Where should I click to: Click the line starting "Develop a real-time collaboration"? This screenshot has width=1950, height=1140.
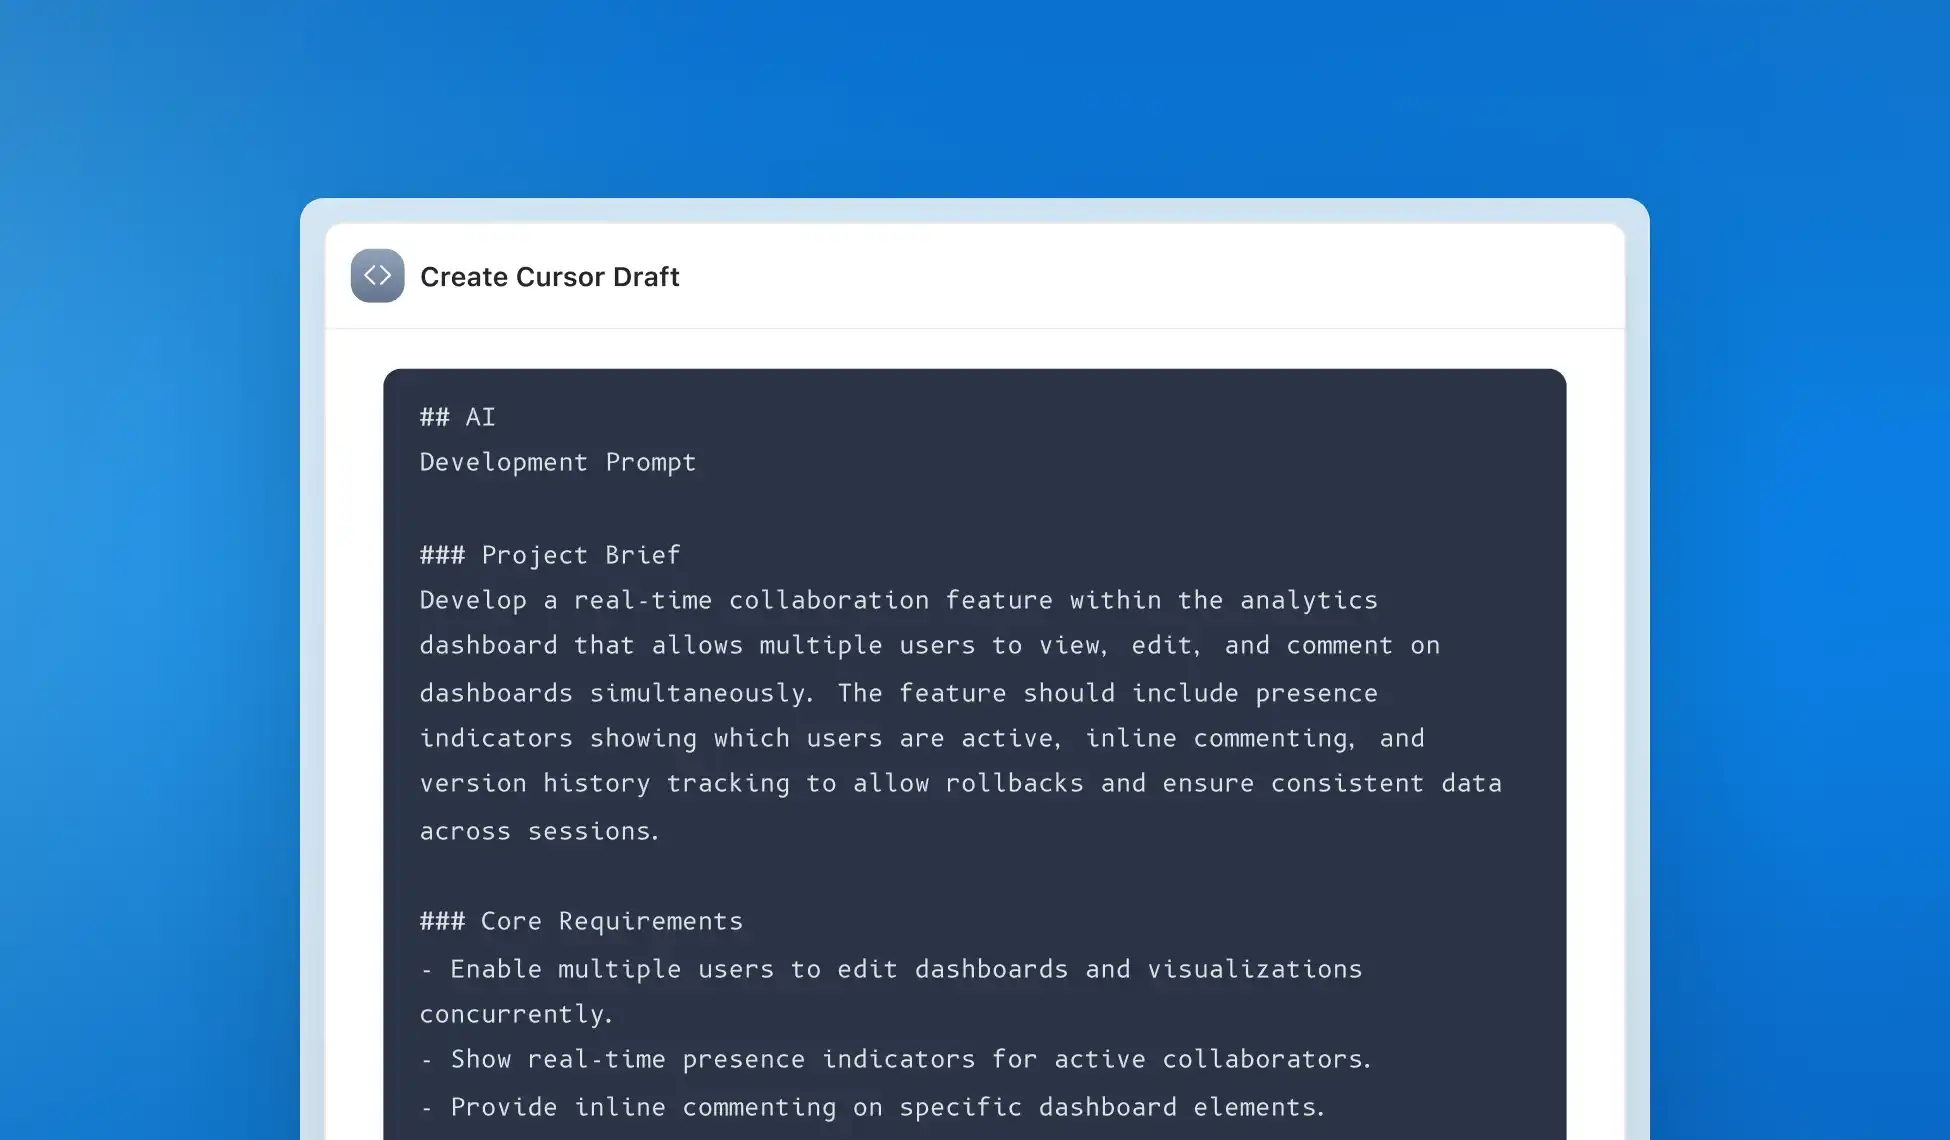pyautogui.click(x=897, y=601)
